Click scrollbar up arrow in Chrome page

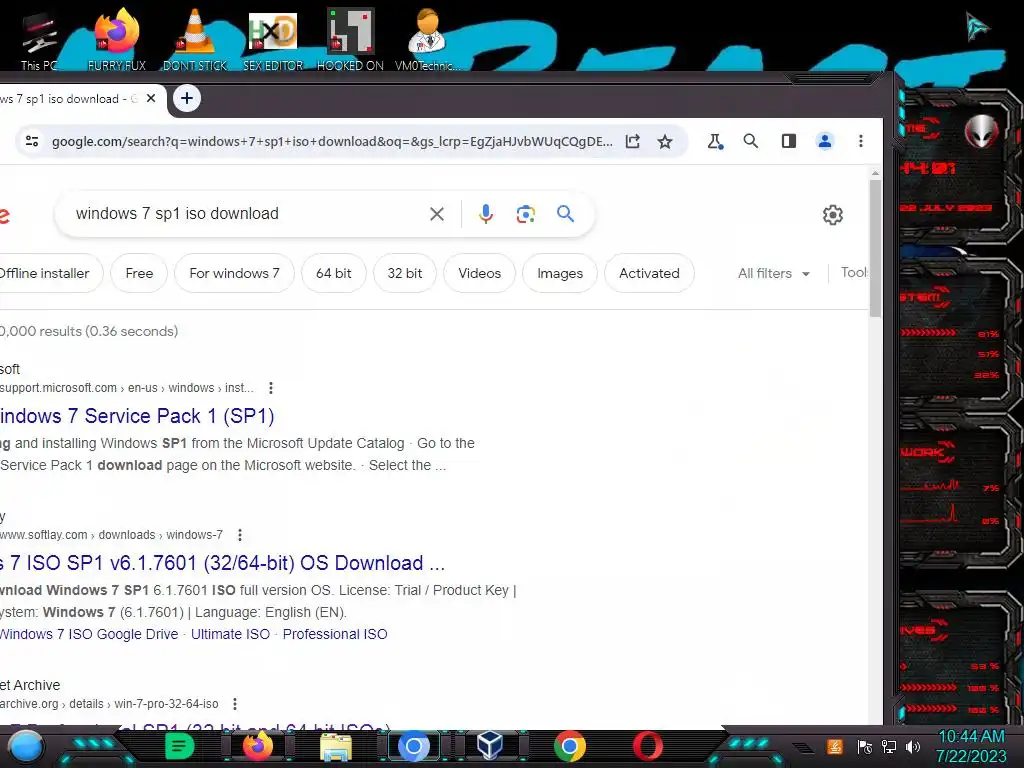tap(875, 173)
